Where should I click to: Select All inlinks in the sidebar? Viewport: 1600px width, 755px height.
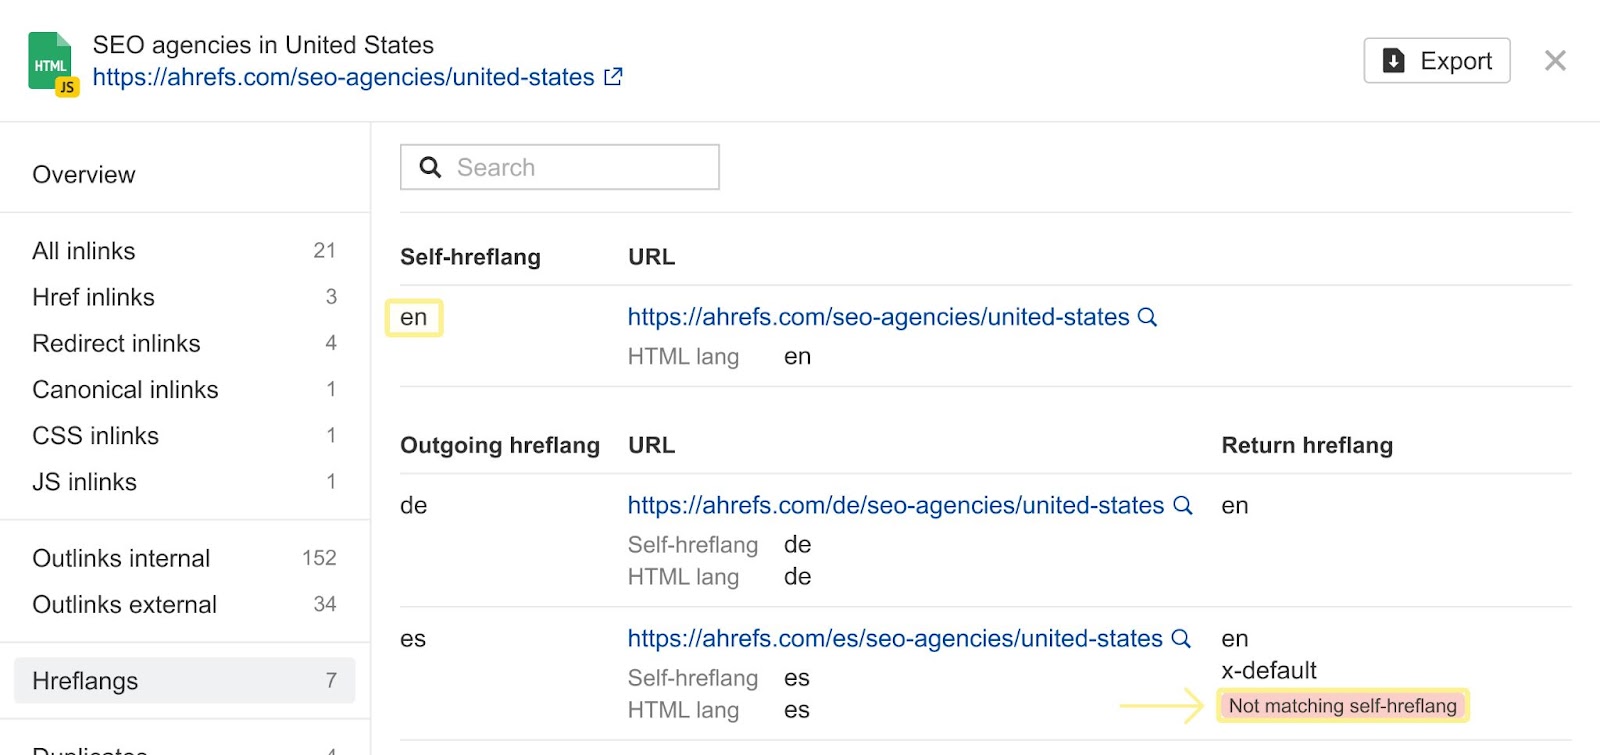(x=84, y=251)
